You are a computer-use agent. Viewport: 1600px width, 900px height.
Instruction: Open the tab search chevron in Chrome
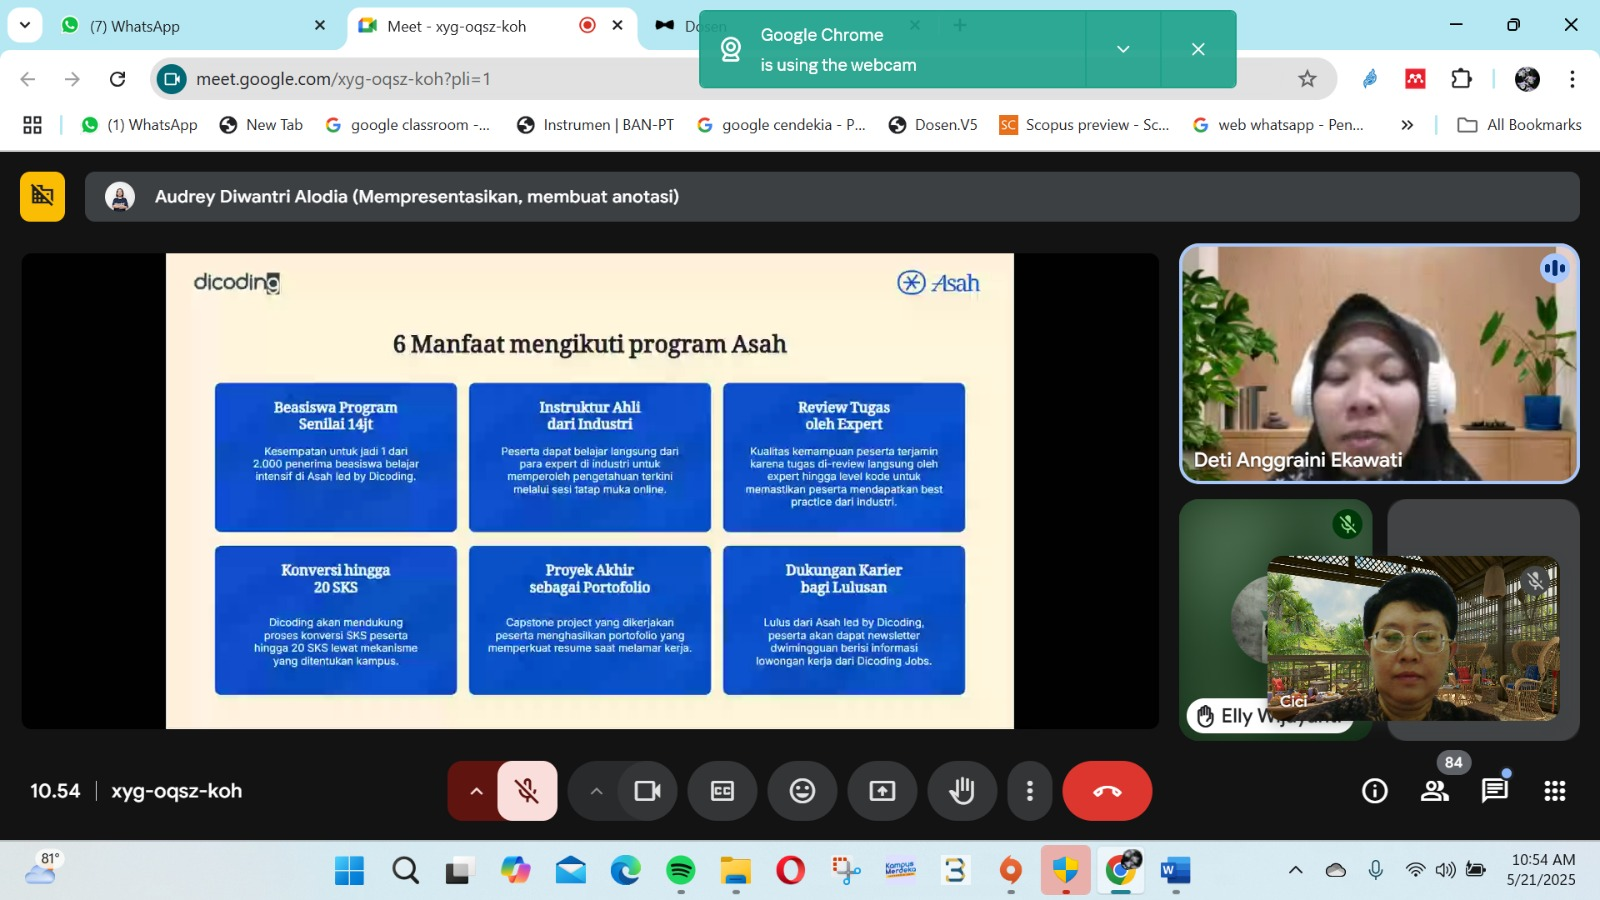(x=24, y=25)
